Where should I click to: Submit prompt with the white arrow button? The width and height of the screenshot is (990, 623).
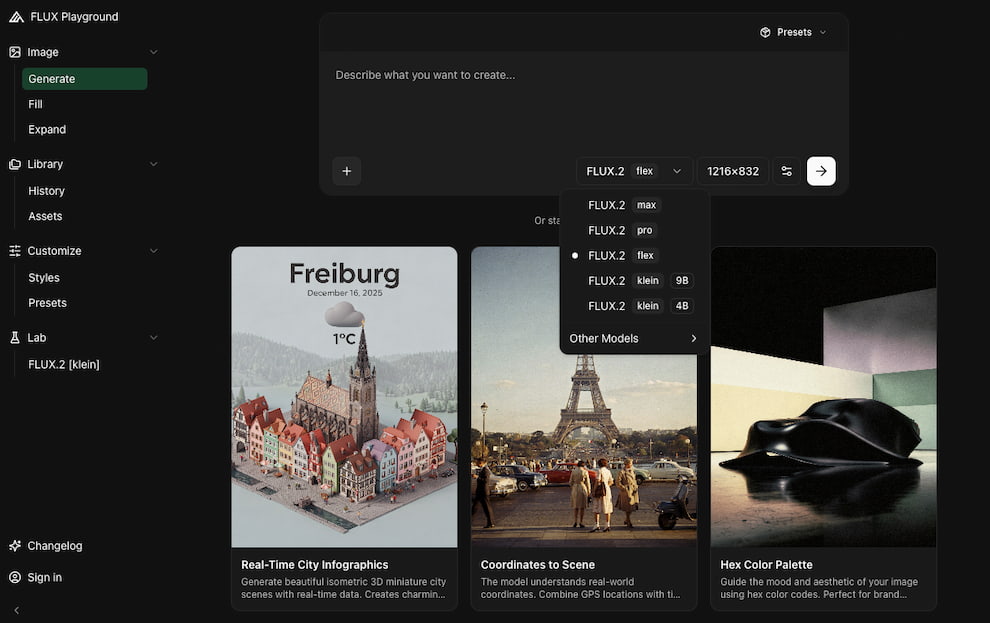pyautogui.click(x=821, y=171)
